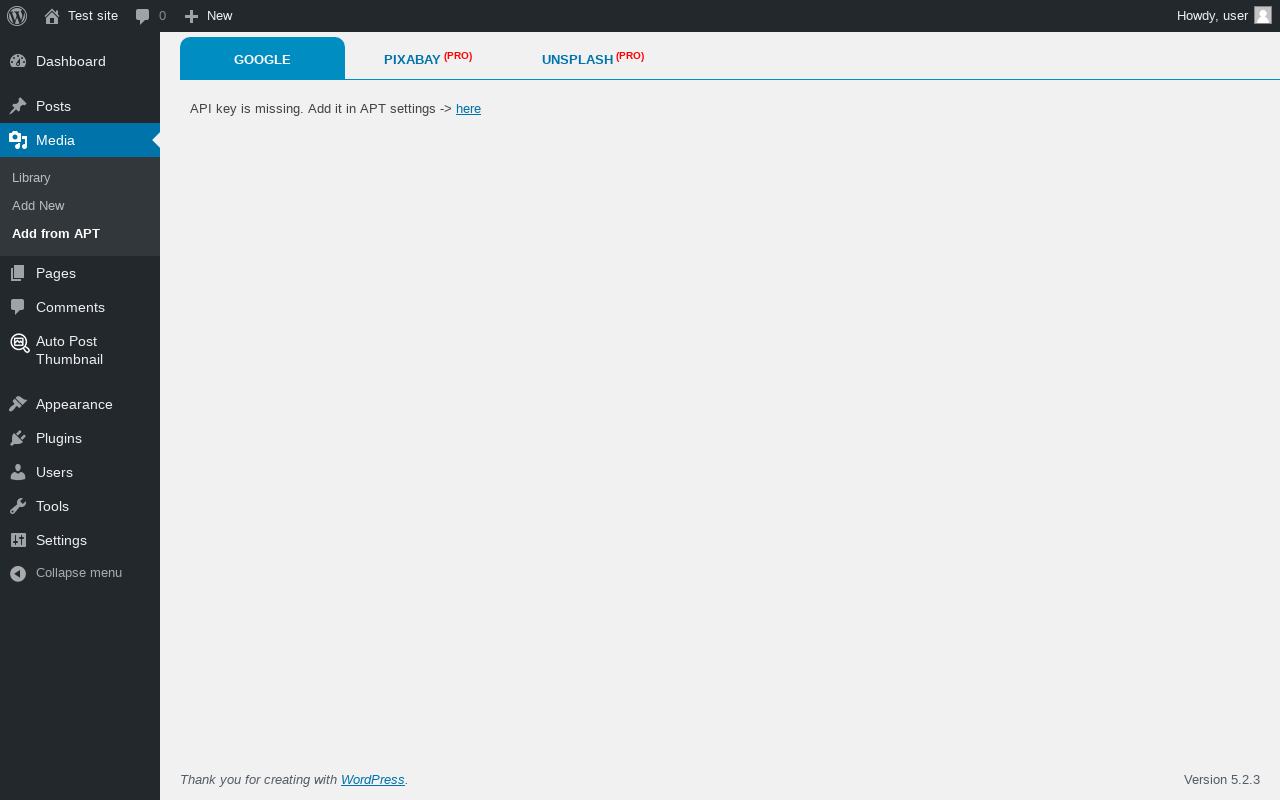Click the red PRO badge on PIXABAY

pyautogui.click(x=458, y=56)
